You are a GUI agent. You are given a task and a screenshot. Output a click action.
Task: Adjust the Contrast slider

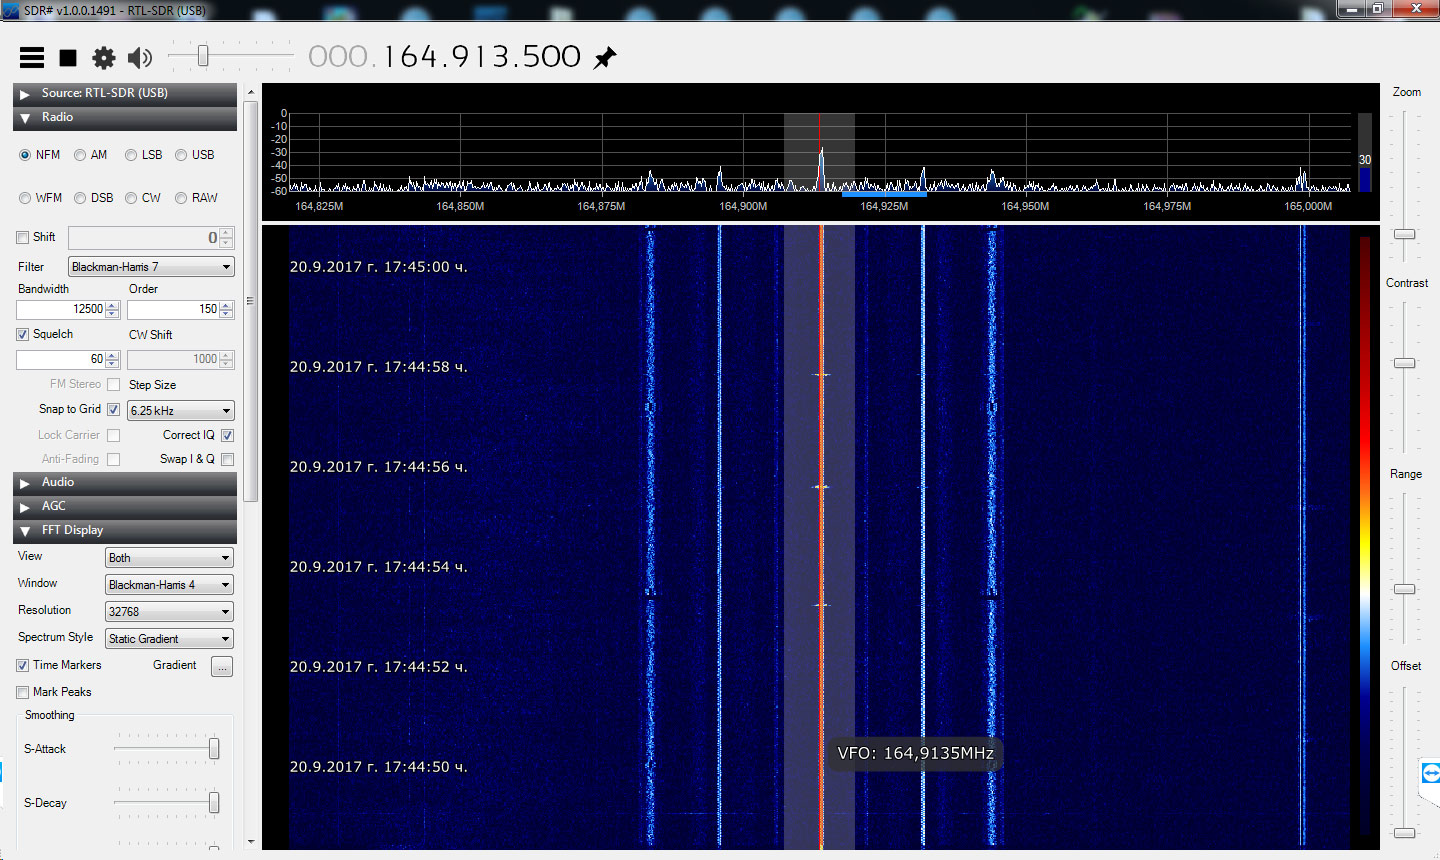pos(1405,363)
